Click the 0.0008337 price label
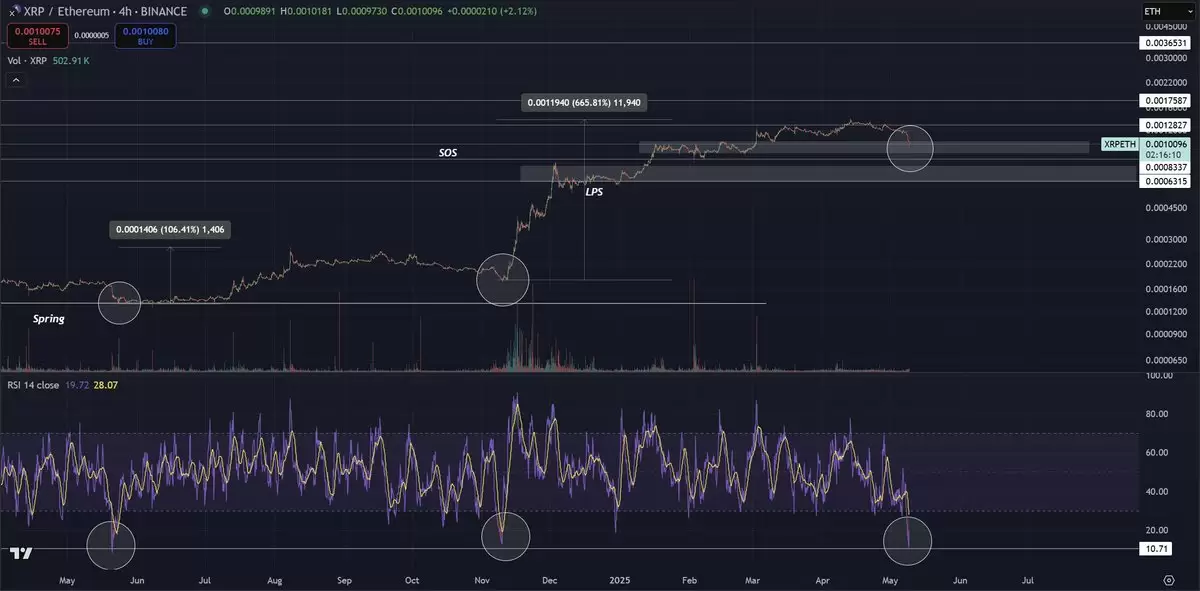 click(1165, 168)
